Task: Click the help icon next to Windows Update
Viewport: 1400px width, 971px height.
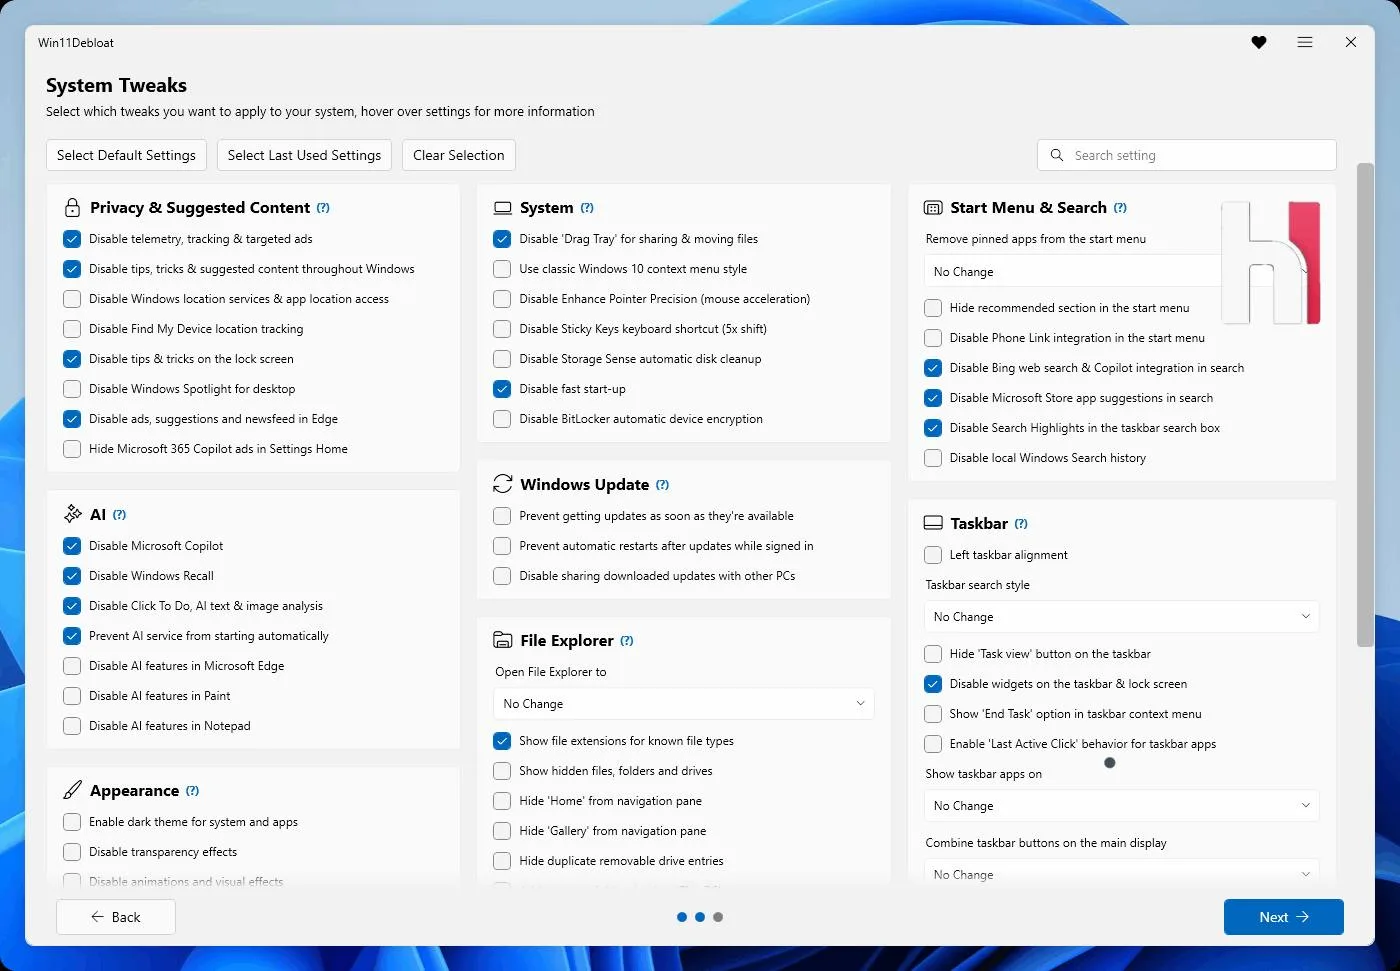Action: pos(662,485)
